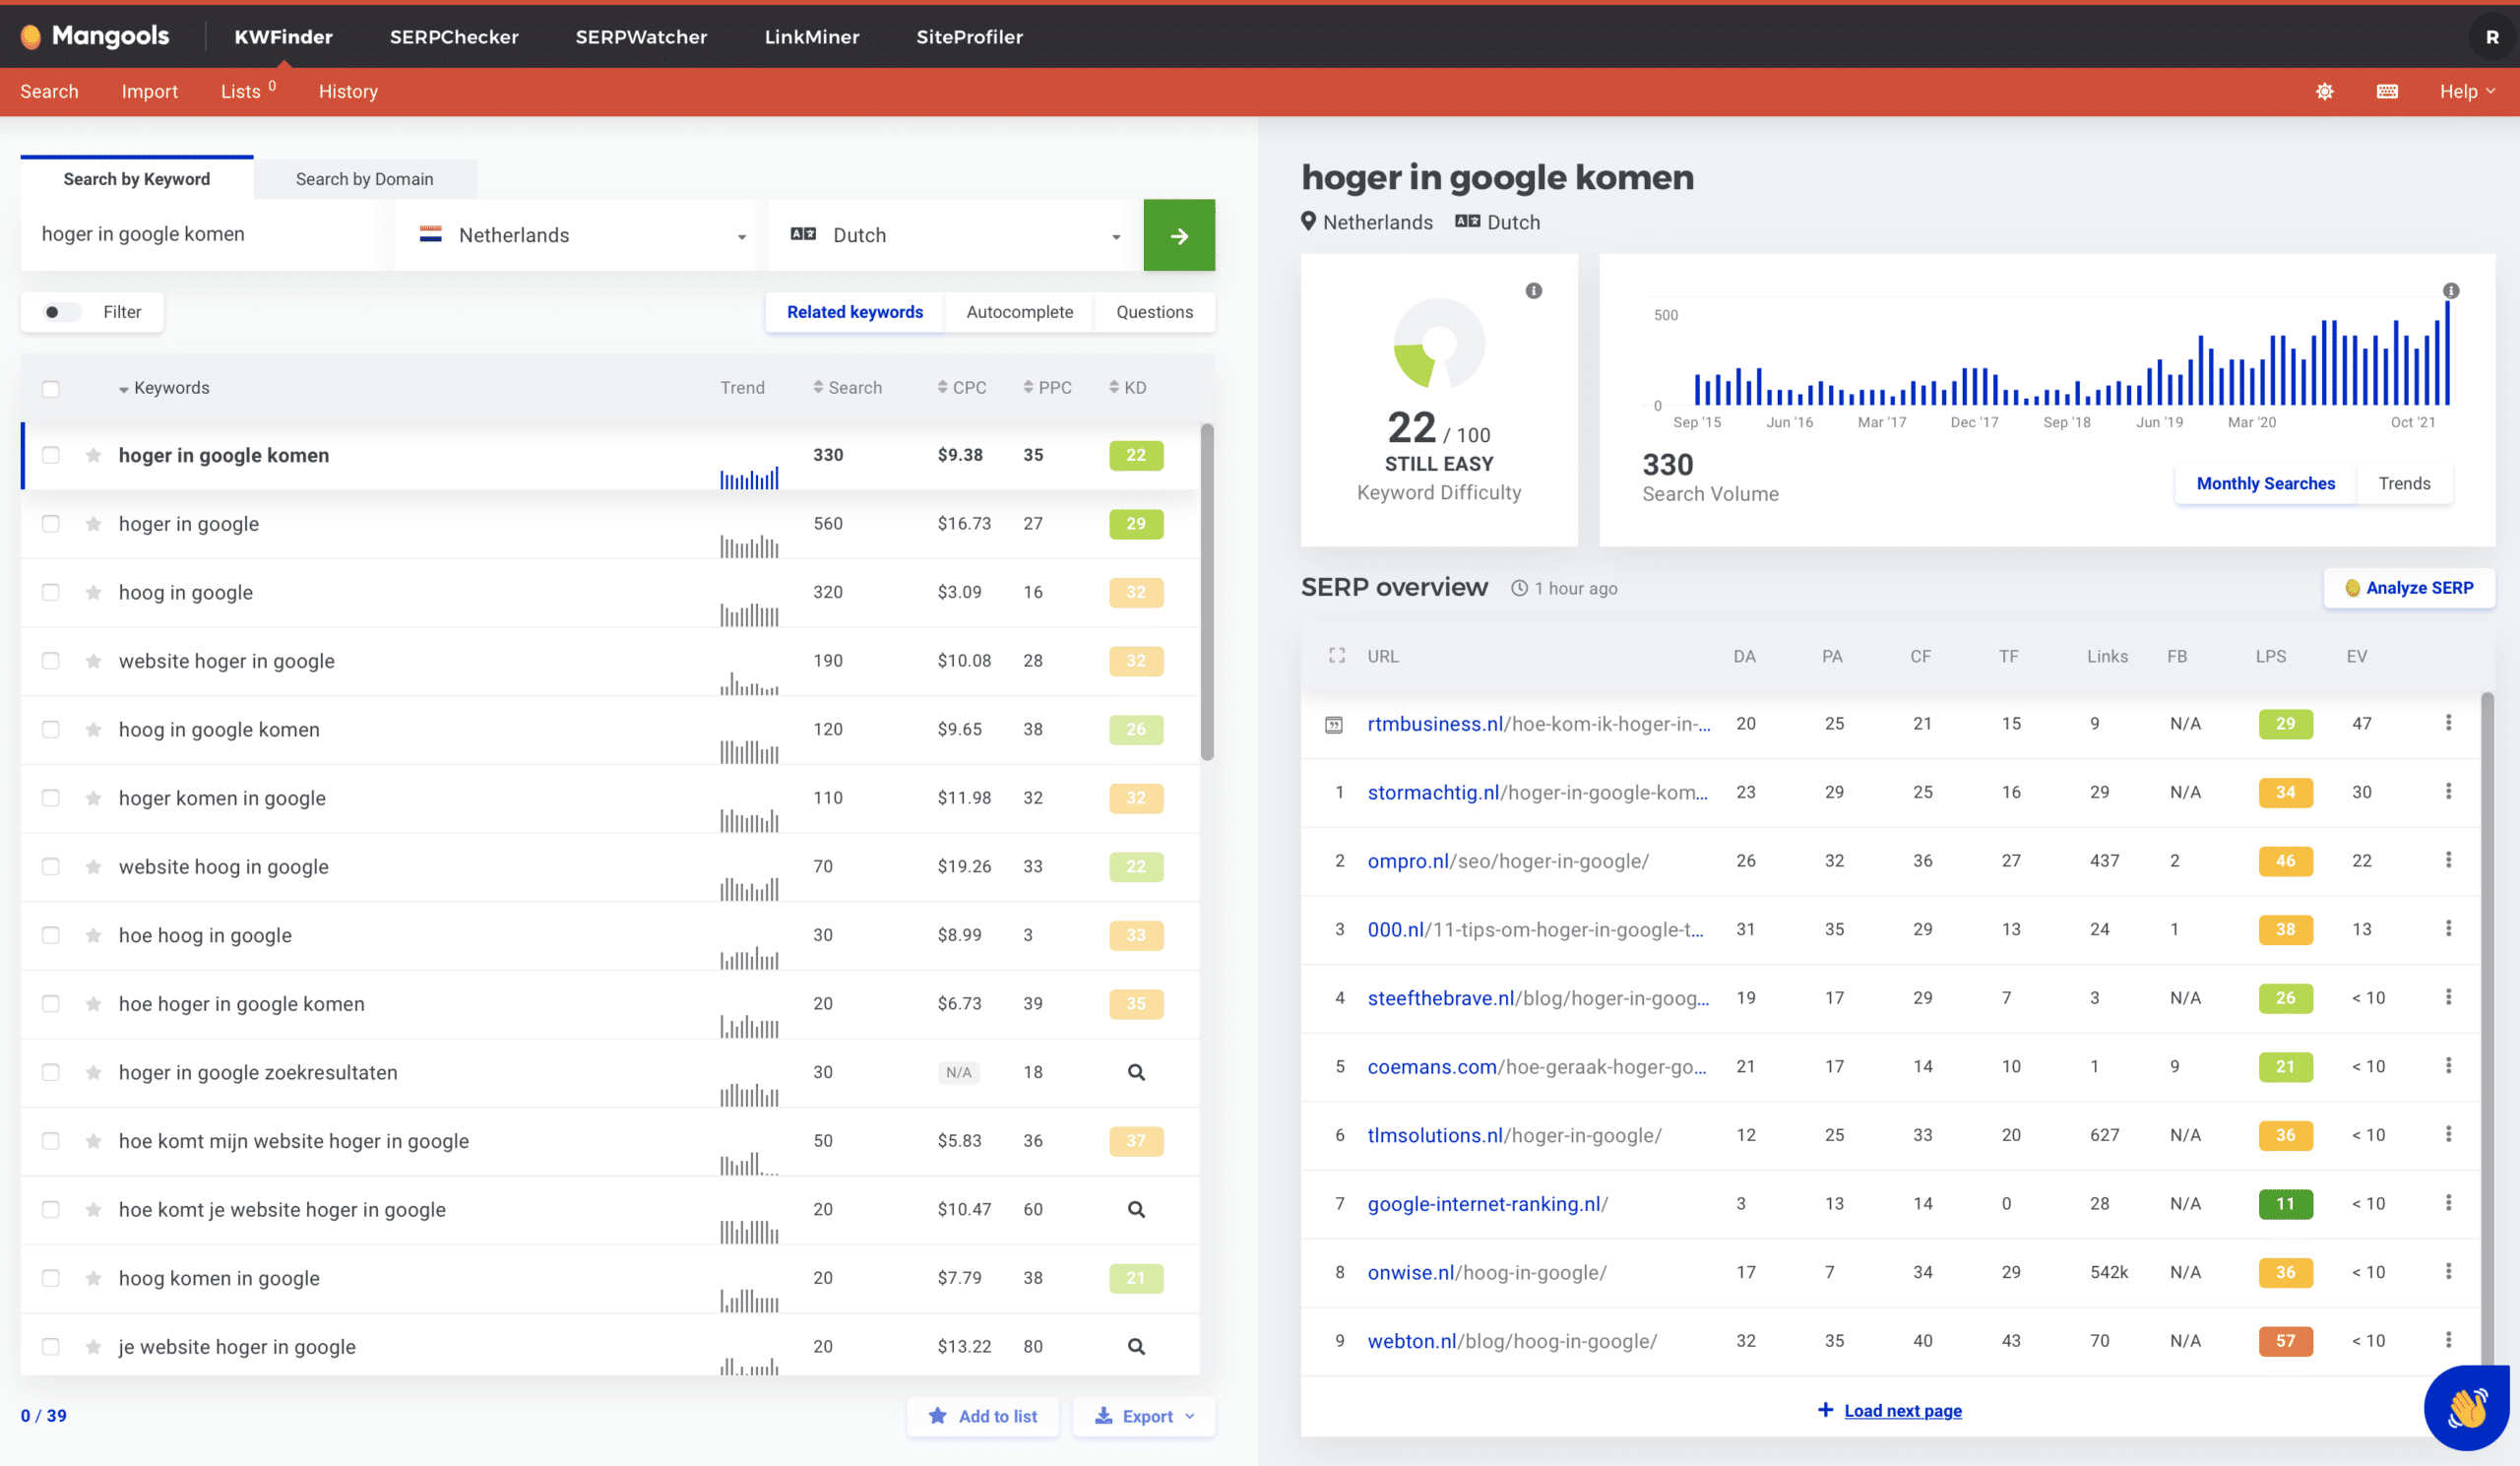
Task: Star keyword hoe hoog in google
Action: click(93, 935)
